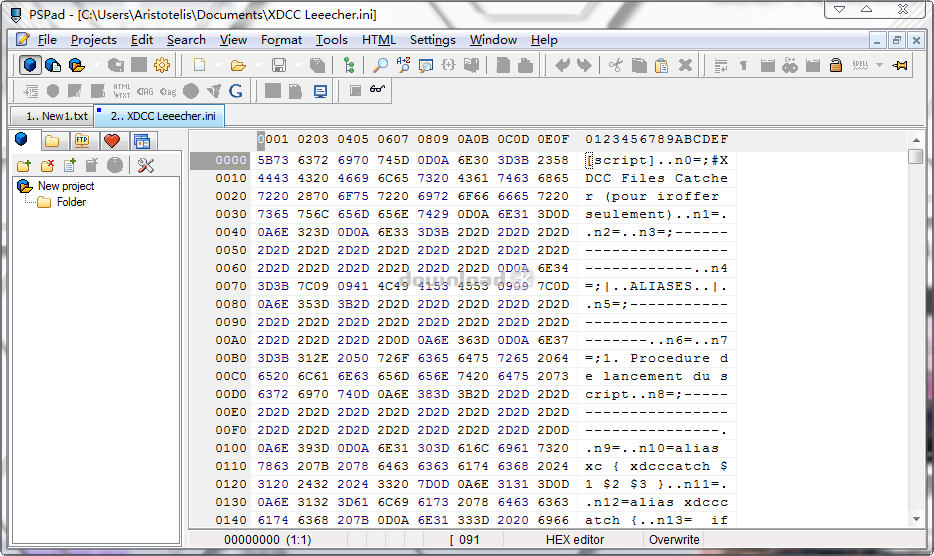The height and width of the screenshot is (556, 934).
Task: Create a new file with the blank page icon
Action: click(x=200, y=65)
